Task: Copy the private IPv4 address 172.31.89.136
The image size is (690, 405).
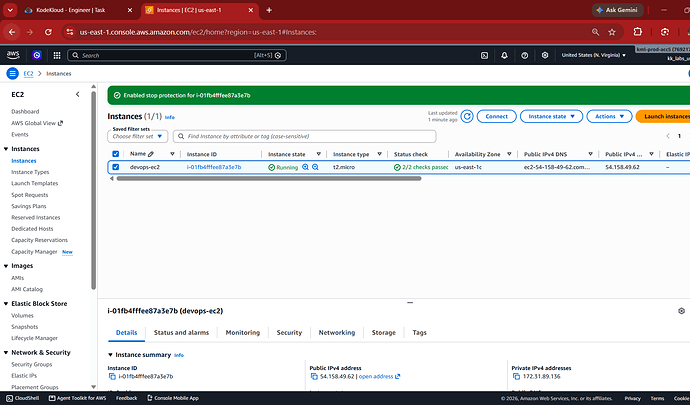Action: coord(517,376)
